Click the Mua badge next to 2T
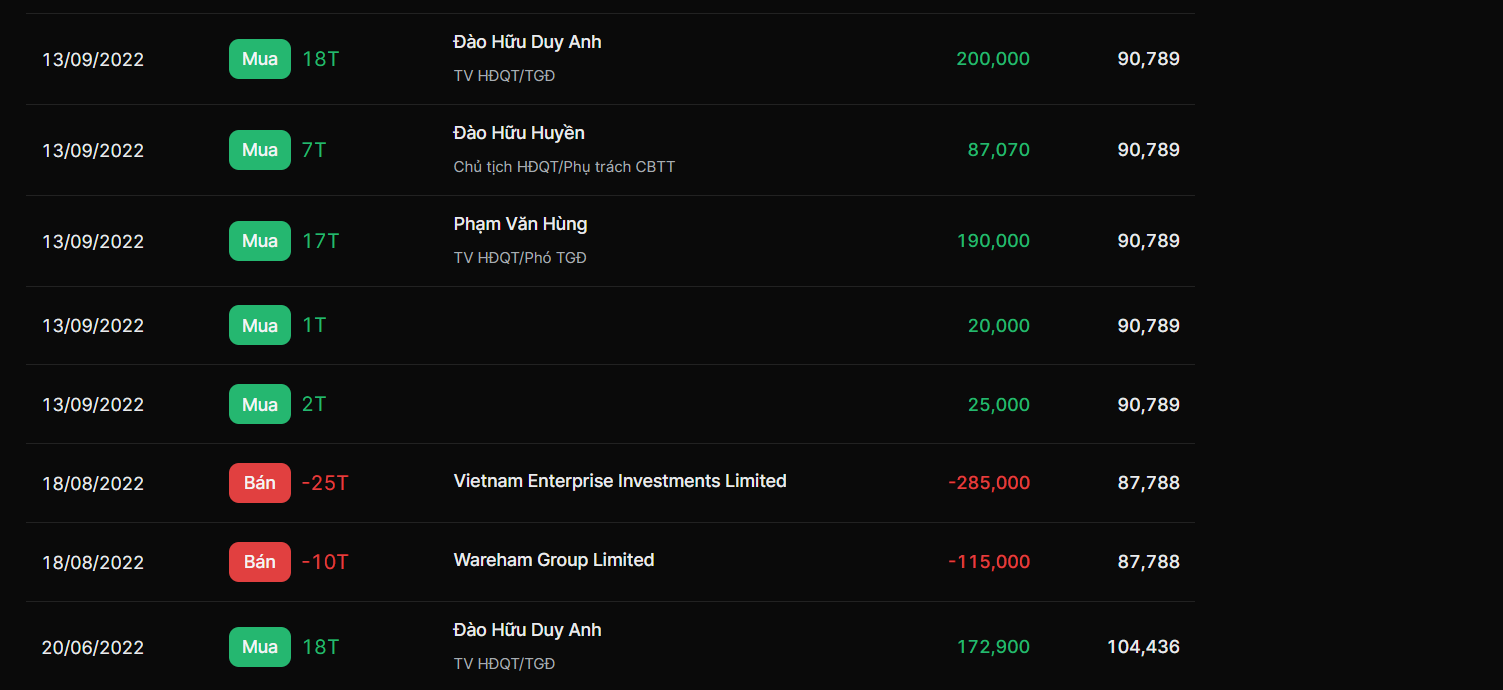 [x=260, y=404]
